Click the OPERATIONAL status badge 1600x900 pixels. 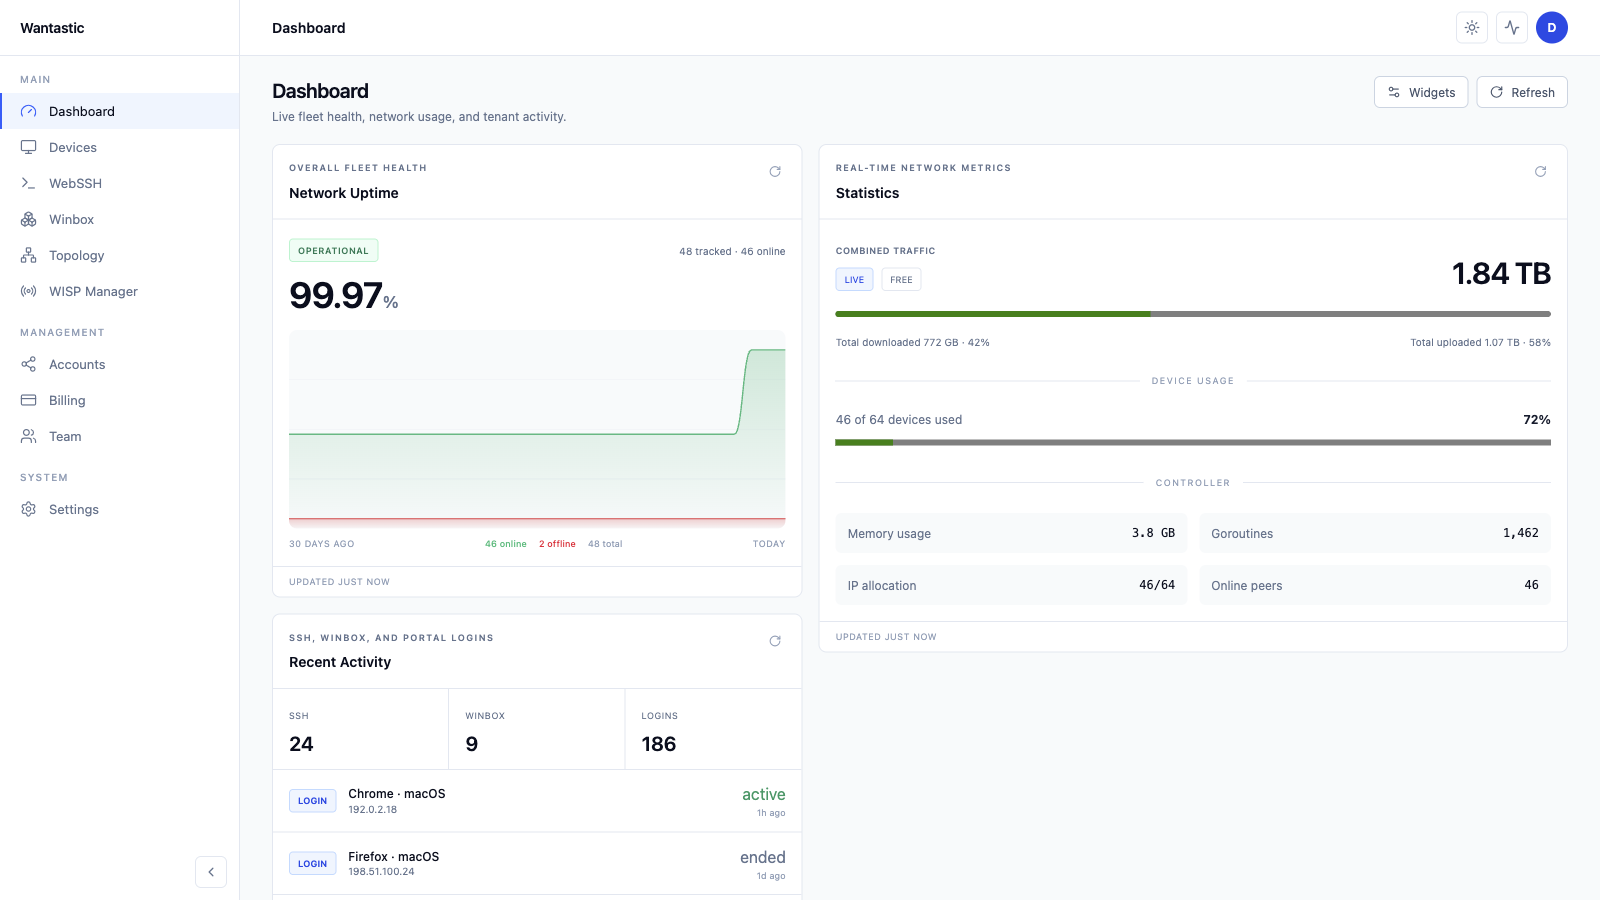pos(333,251)
